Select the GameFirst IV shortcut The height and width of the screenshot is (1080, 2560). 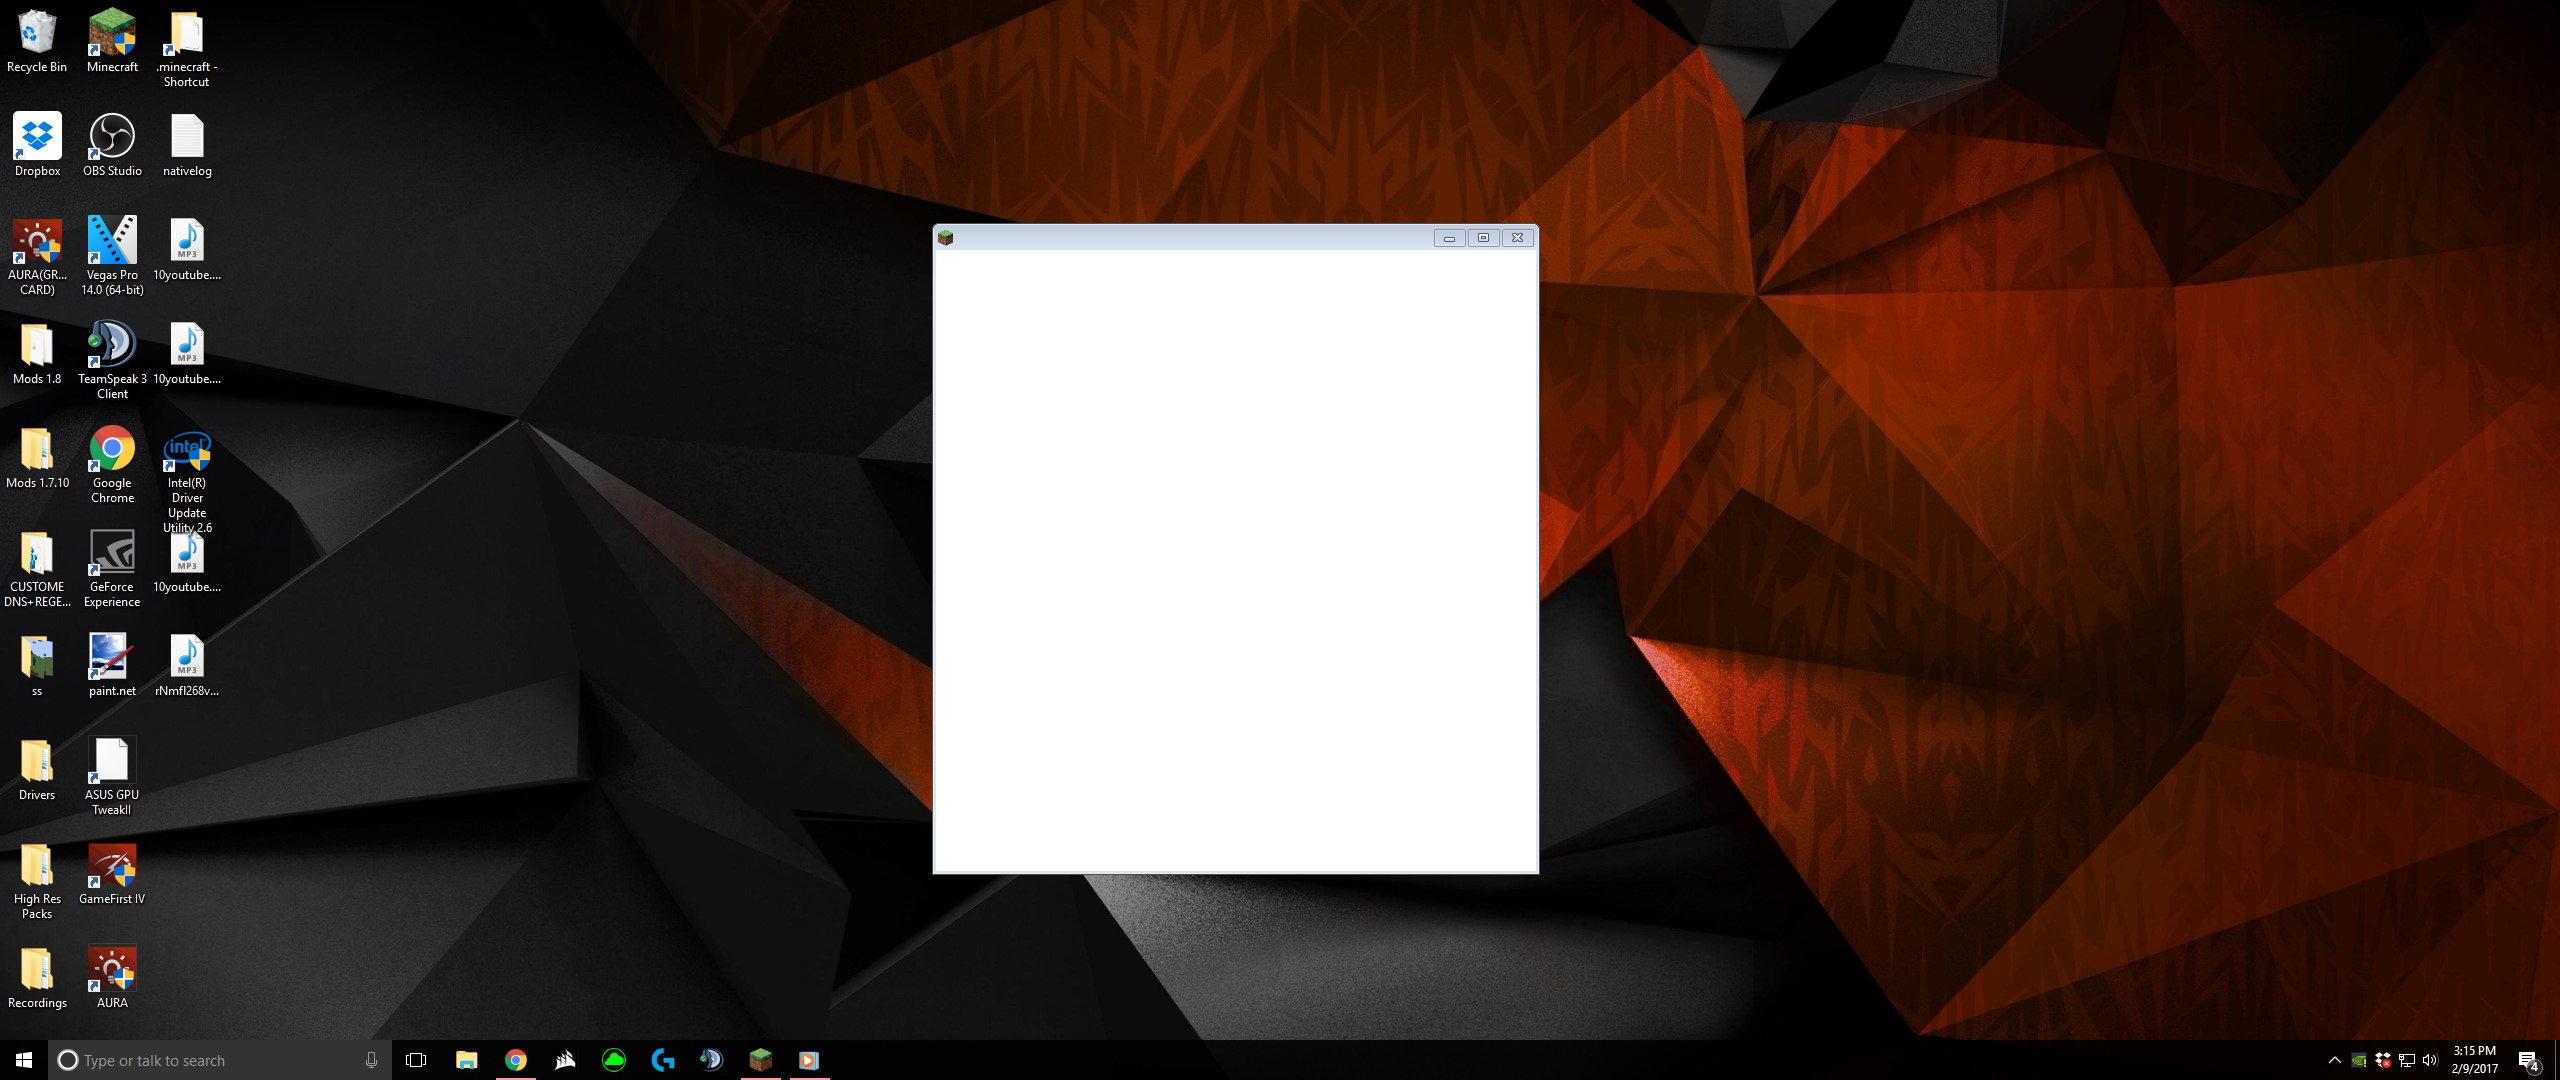[x=112, y=866]
